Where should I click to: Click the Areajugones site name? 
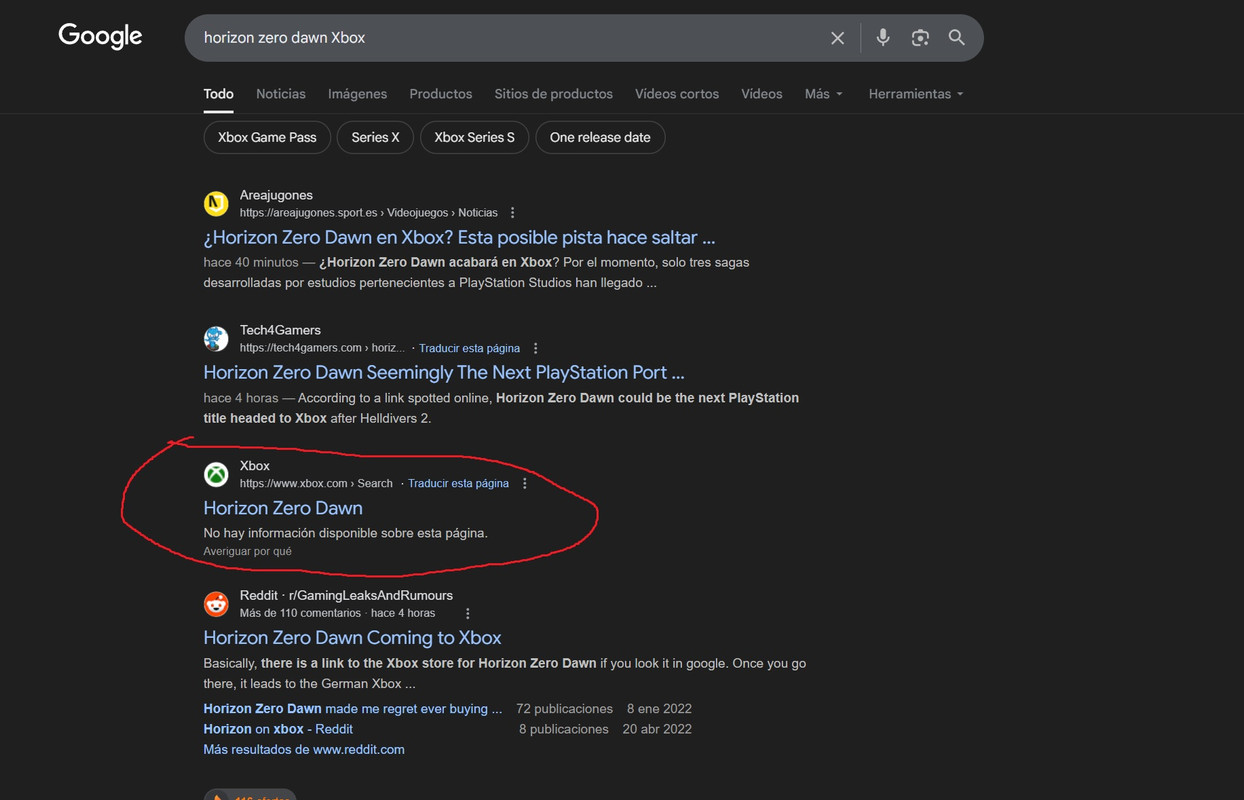276,196
